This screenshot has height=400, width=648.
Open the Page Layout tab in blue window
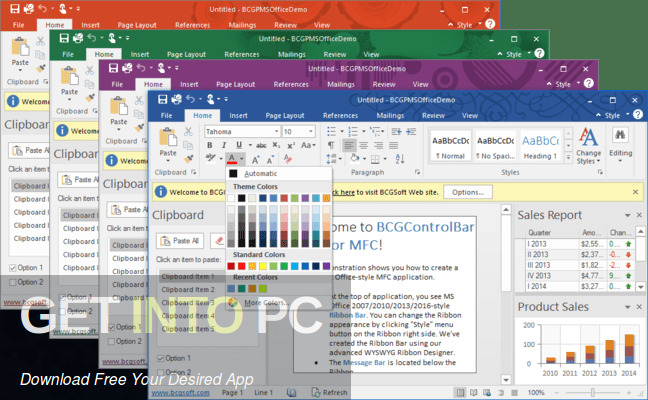click(285, 116)
